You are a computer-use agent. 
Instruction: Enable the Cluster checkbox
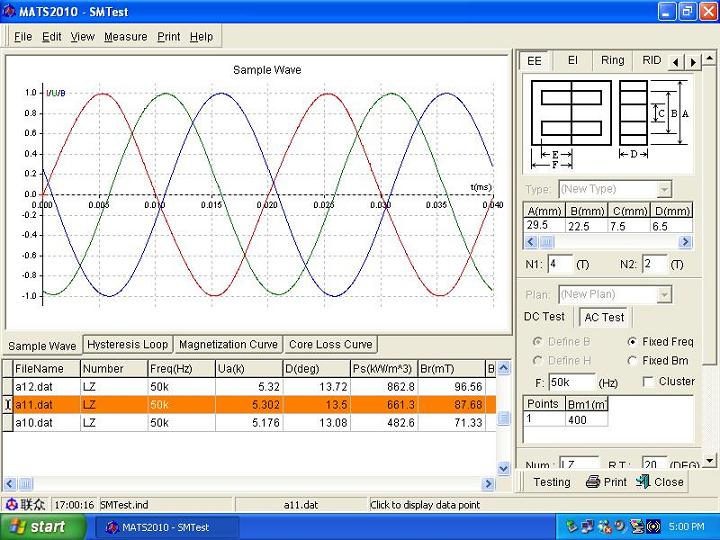coord(648,382)
